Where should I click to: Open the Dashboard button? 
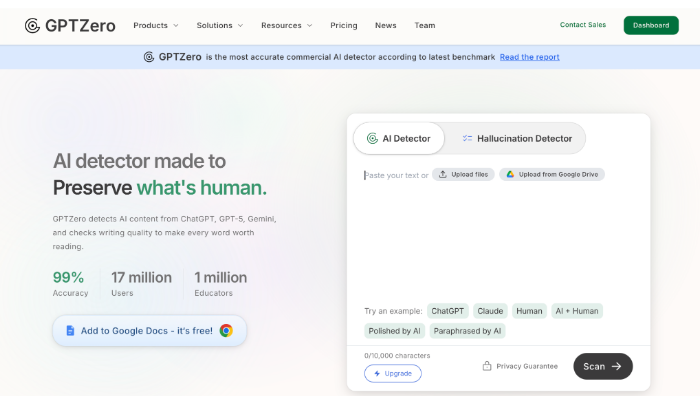[x=651, y=25]
